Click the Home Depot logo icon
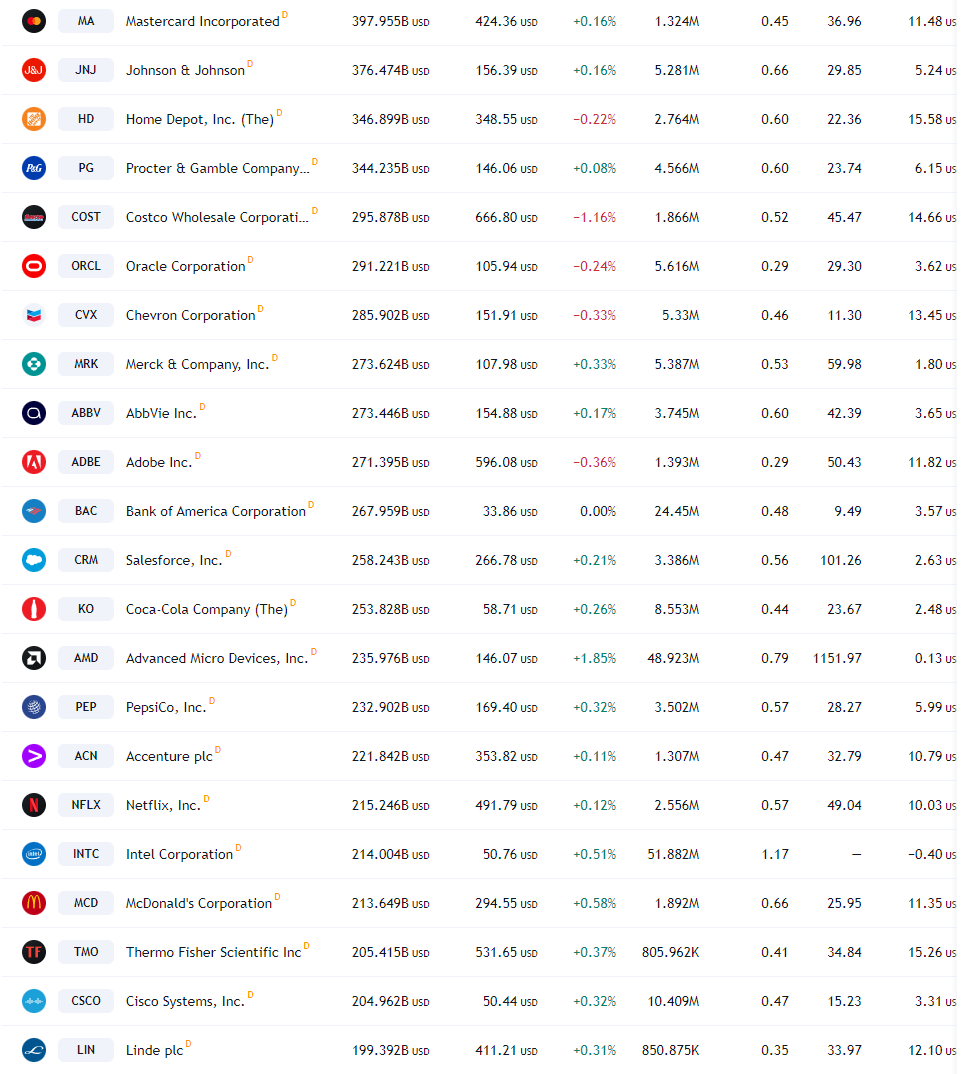 pos(34,119)
